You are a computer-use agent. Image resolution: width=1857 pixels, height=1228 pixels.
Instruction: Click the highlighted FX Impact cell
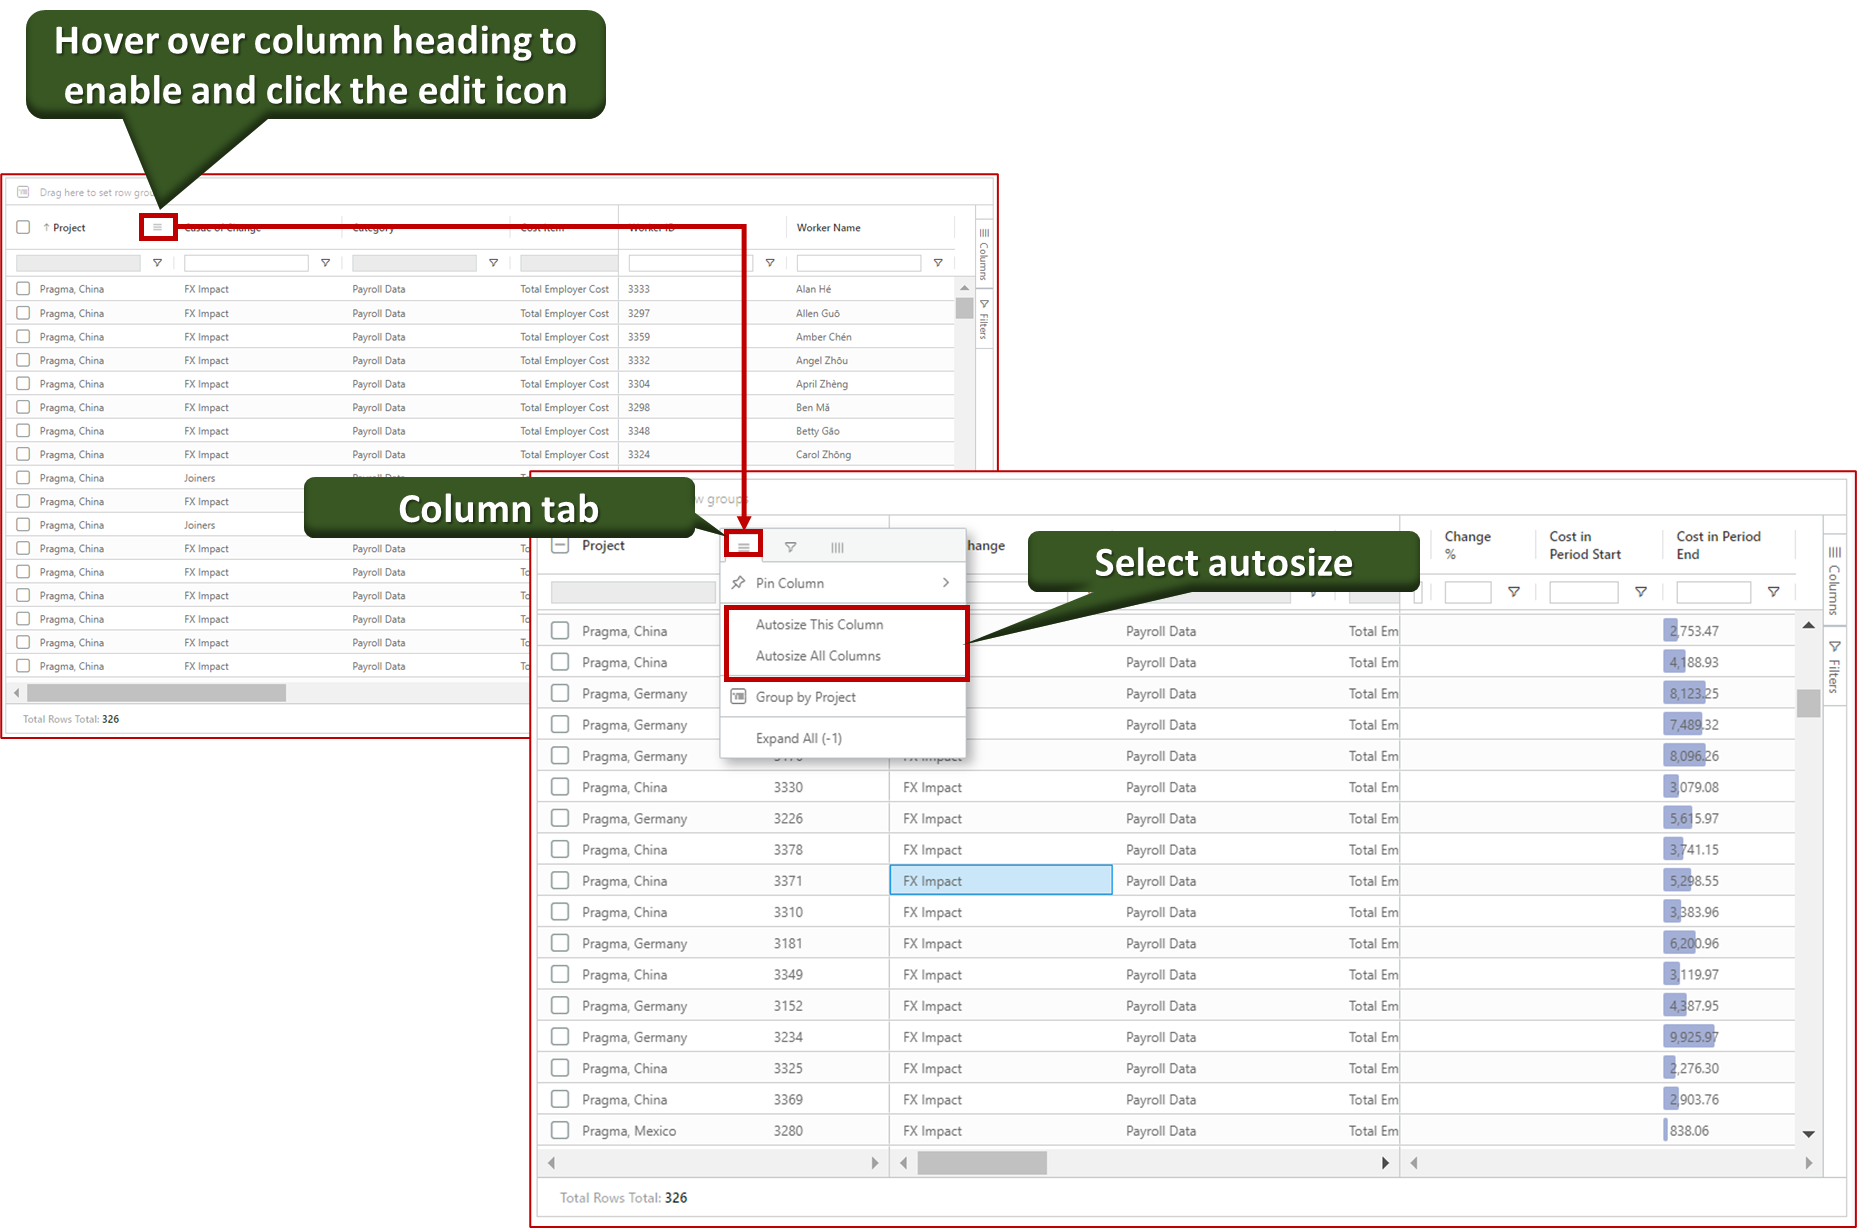pyautogui.click(x=1000, y=881)
